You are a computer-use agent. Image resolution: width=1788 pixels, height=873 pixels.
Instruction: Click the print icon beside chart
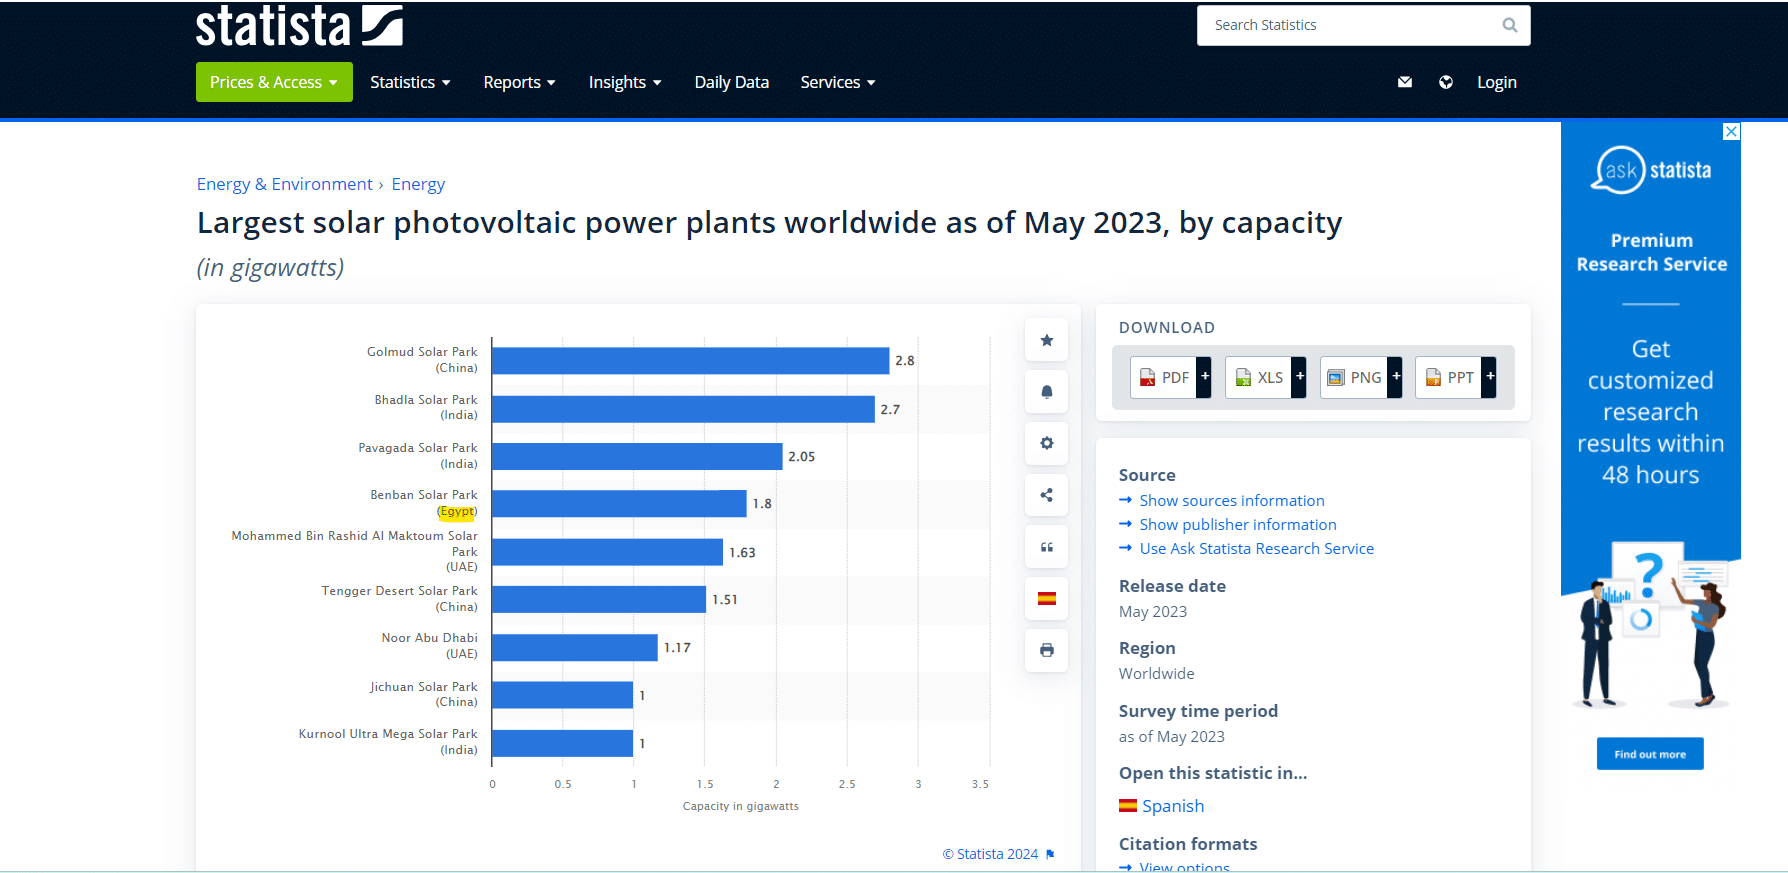pyautogui.click(x=1046, y=650)
